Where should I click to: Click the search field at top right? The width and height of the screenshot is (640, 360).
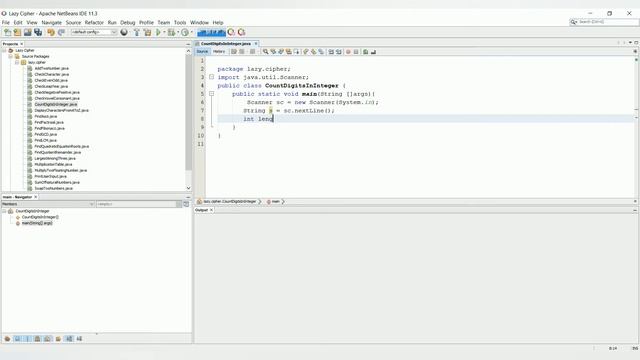(x=605, y=22)
